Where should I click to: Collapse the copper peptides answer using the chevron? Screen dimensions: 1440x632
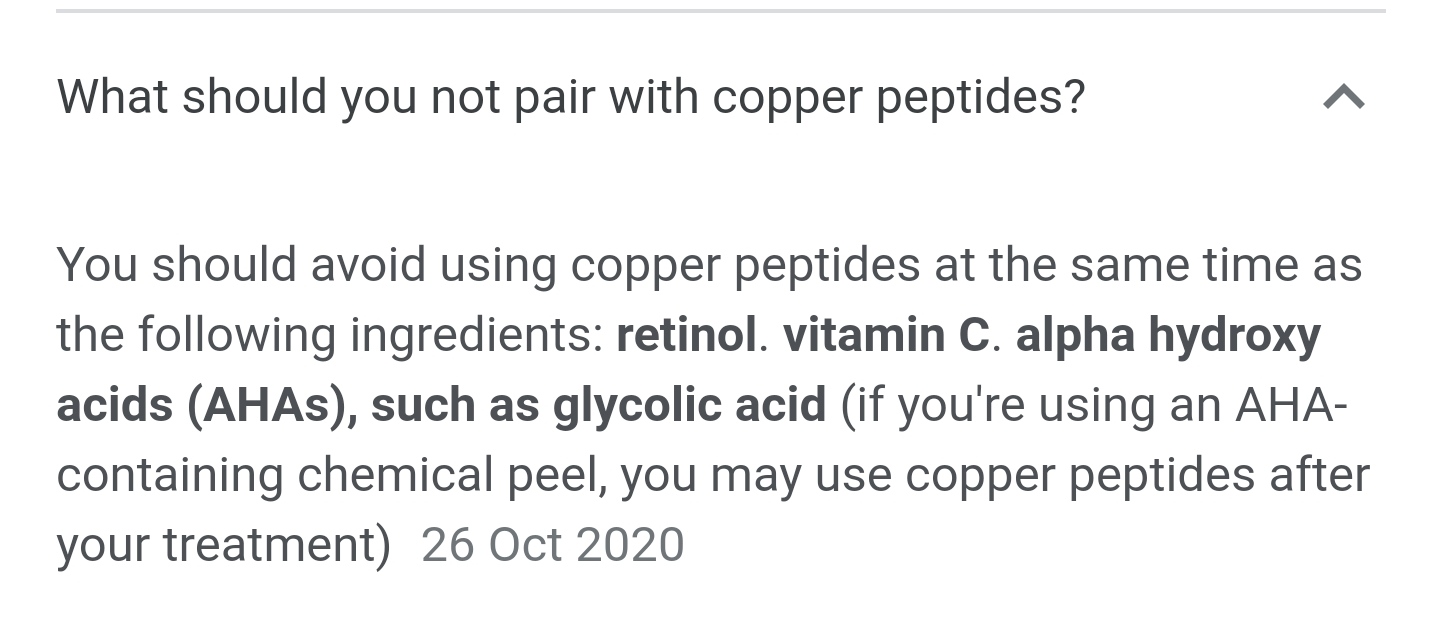pyautogui.click(x=1343, y=97)
